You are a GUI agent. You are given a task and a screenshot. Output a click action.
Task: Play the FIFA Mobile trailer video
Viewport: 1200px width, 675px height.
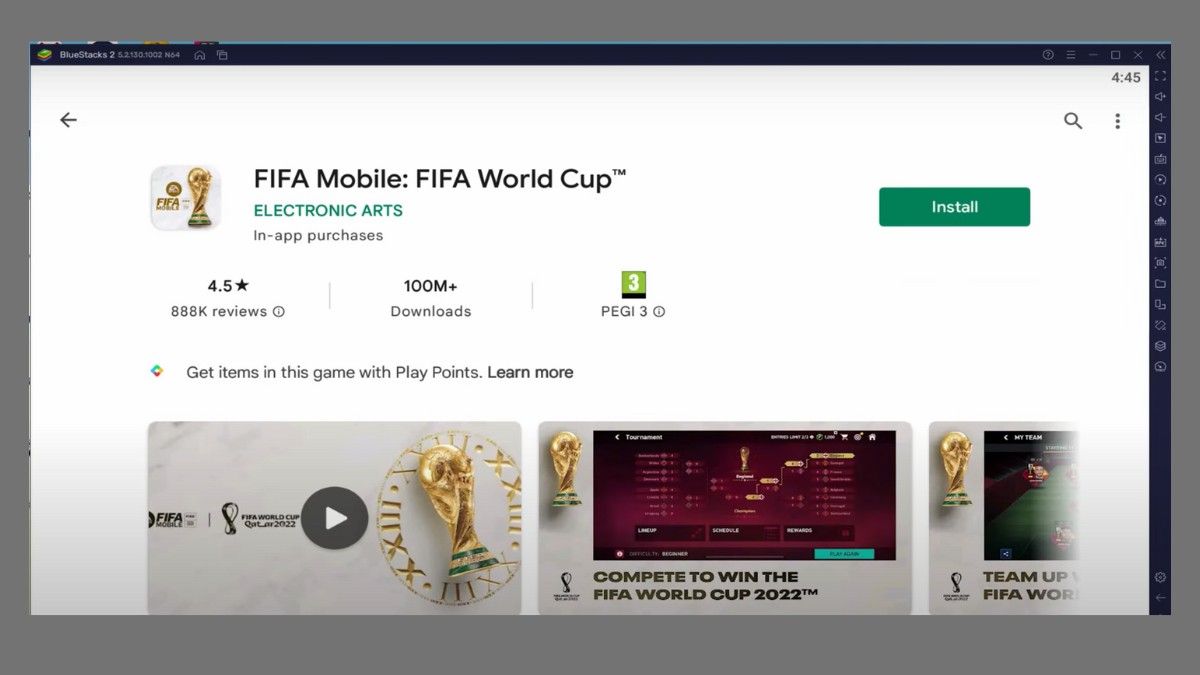tap(335, 517)
